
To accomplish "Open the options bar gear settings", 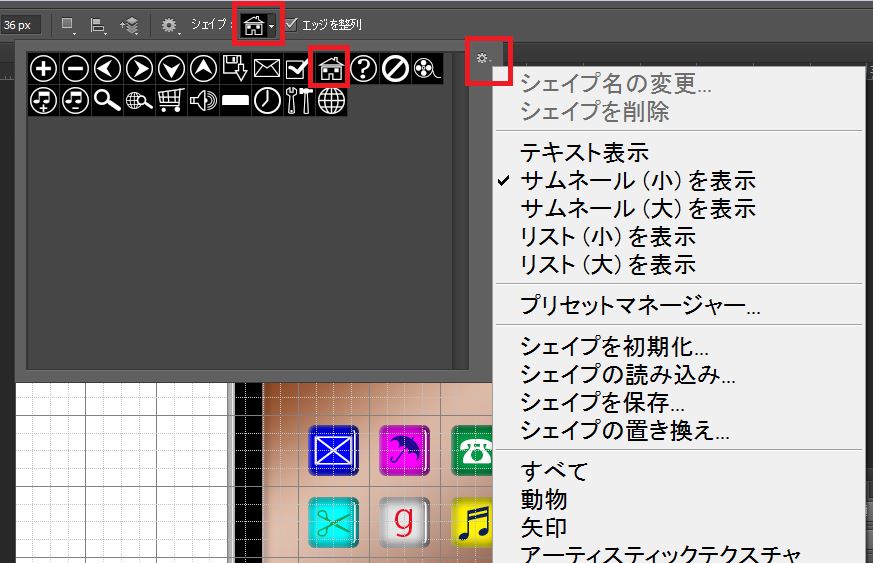I will [x=169, y=25].
